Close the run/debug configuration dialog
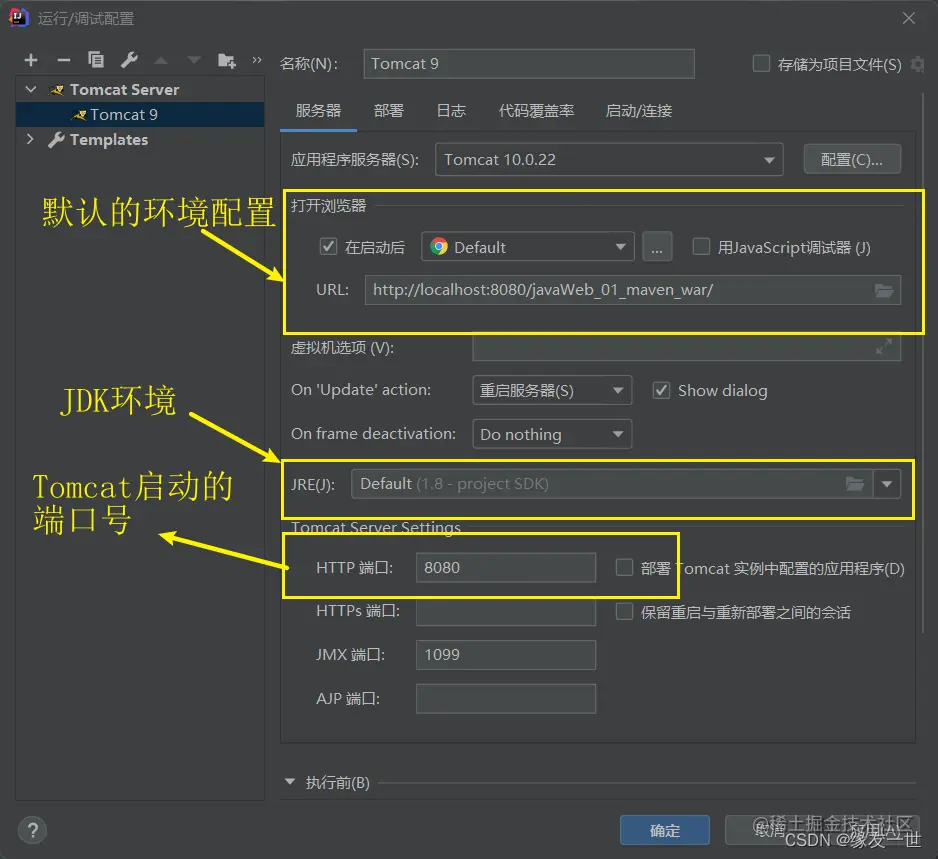 point(909,19)
